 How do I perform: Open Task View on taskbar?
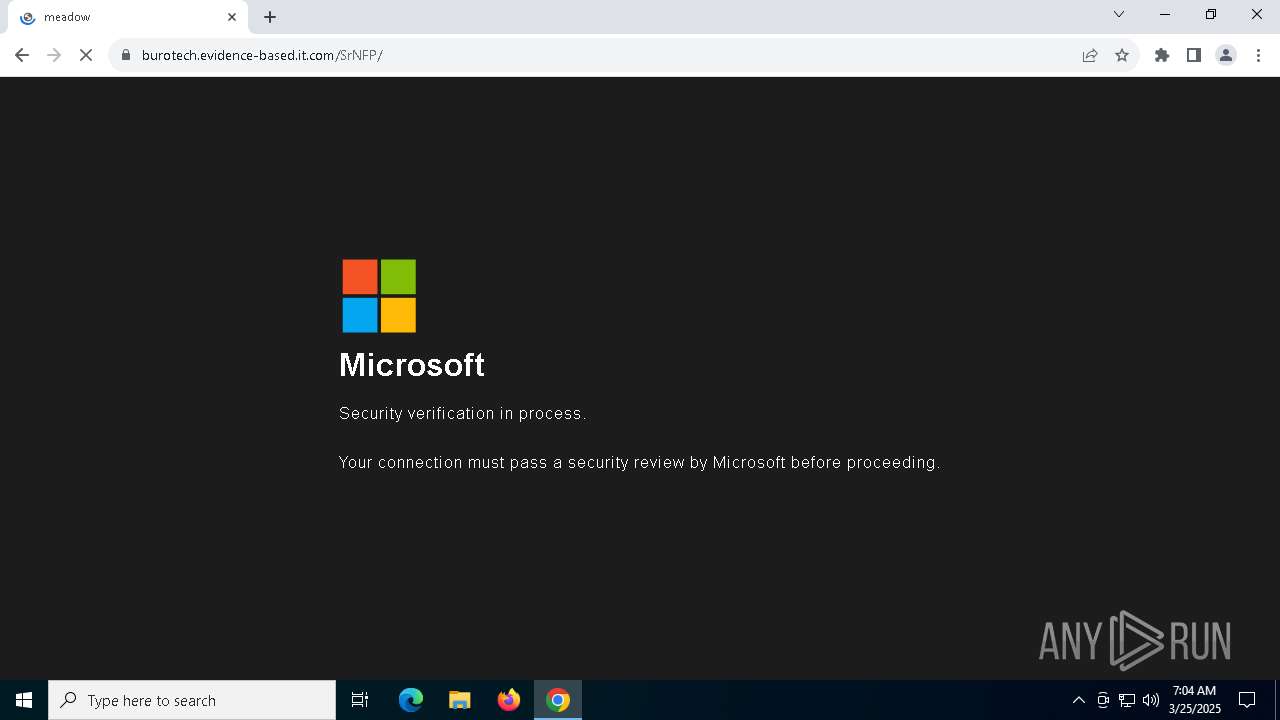point(360,700)
